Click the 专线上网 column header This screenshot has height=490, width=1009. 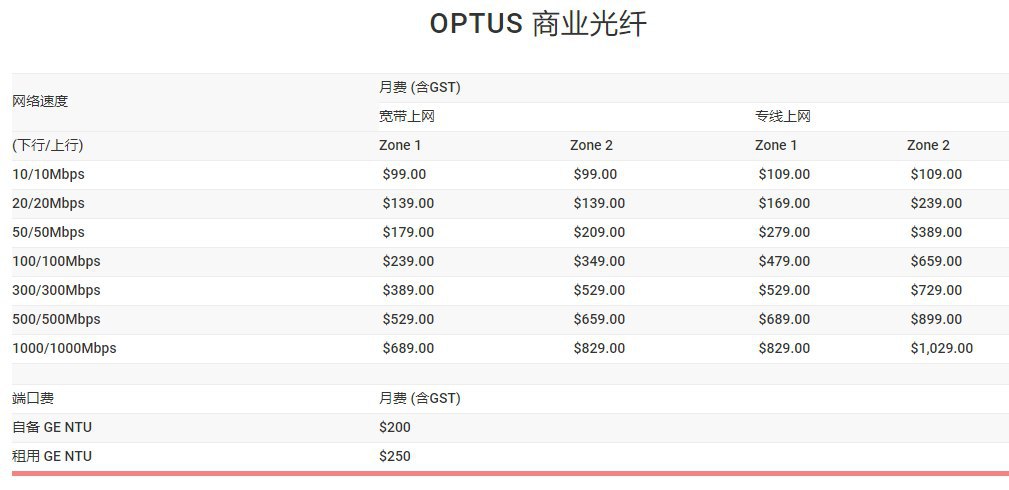tap(782, 116)
